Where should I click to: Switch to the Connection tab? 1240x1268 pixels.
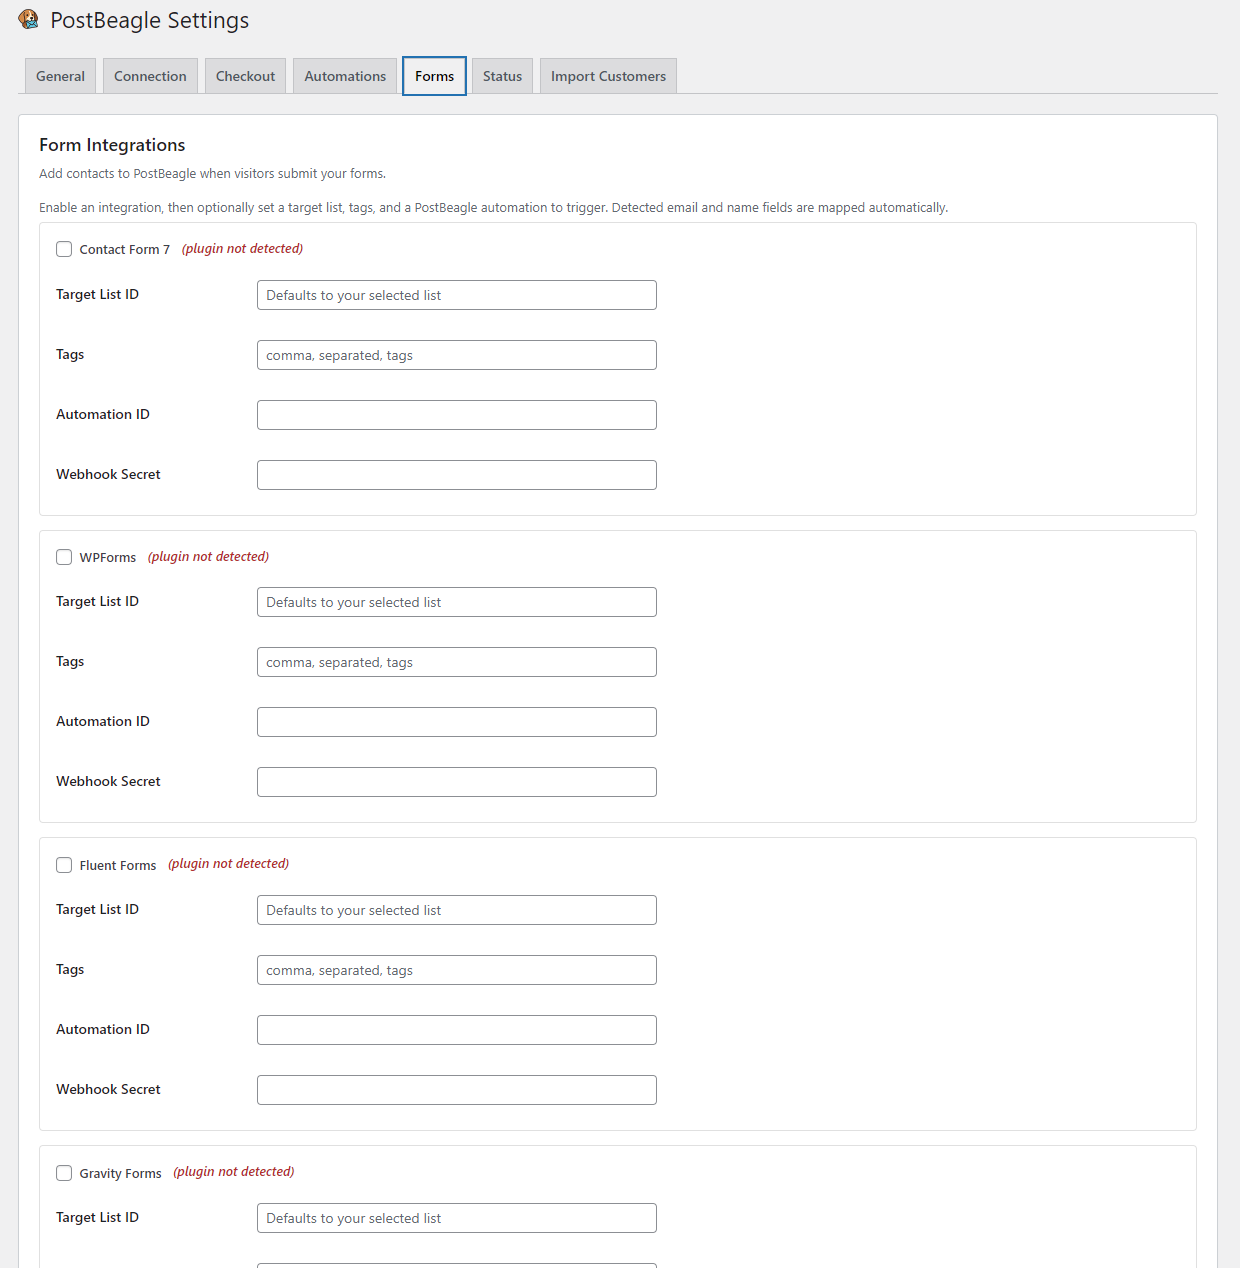(x=150, y=76)
